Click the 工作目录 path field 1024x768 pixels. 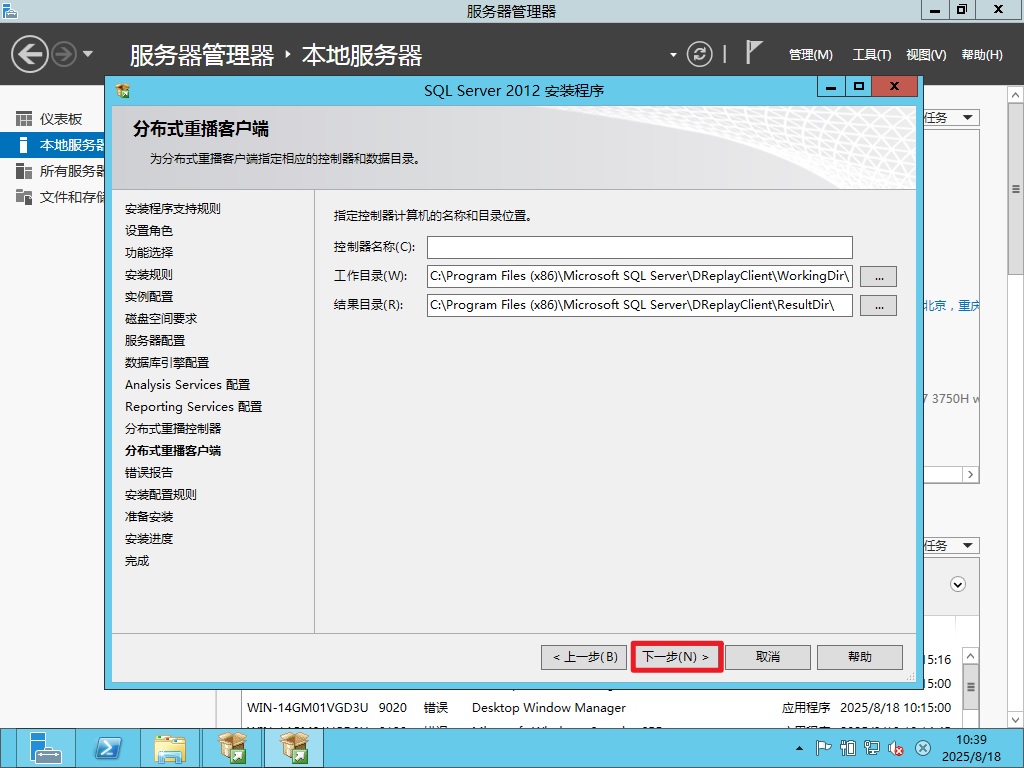click(639, 276)
